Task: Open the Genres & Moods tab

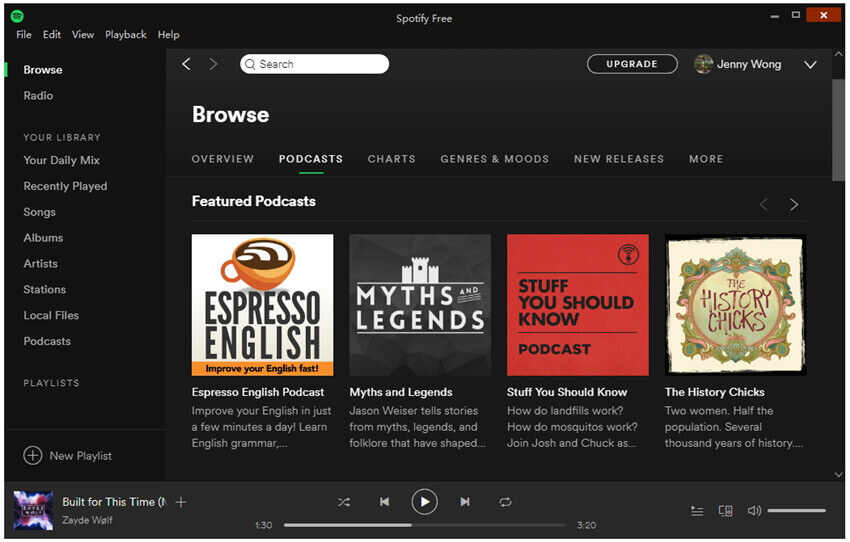Action: 494,159
